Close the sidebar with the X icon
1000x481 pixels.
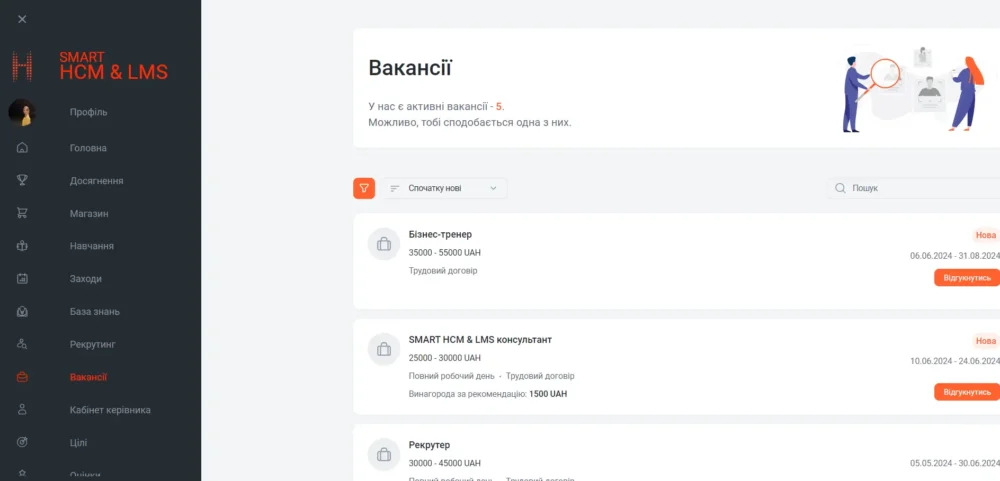tap(22, 19)
